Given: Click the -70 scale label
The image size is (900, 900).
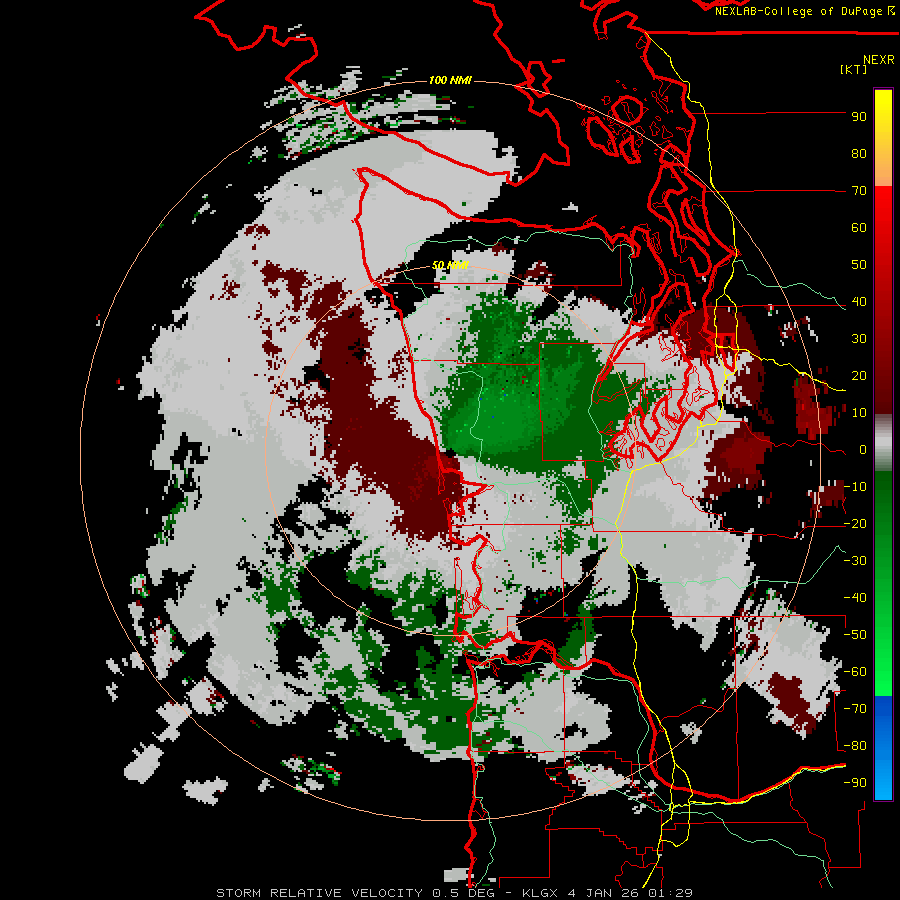Looking at the screenshot, I should pyautogui.click(x=855, y=709).
